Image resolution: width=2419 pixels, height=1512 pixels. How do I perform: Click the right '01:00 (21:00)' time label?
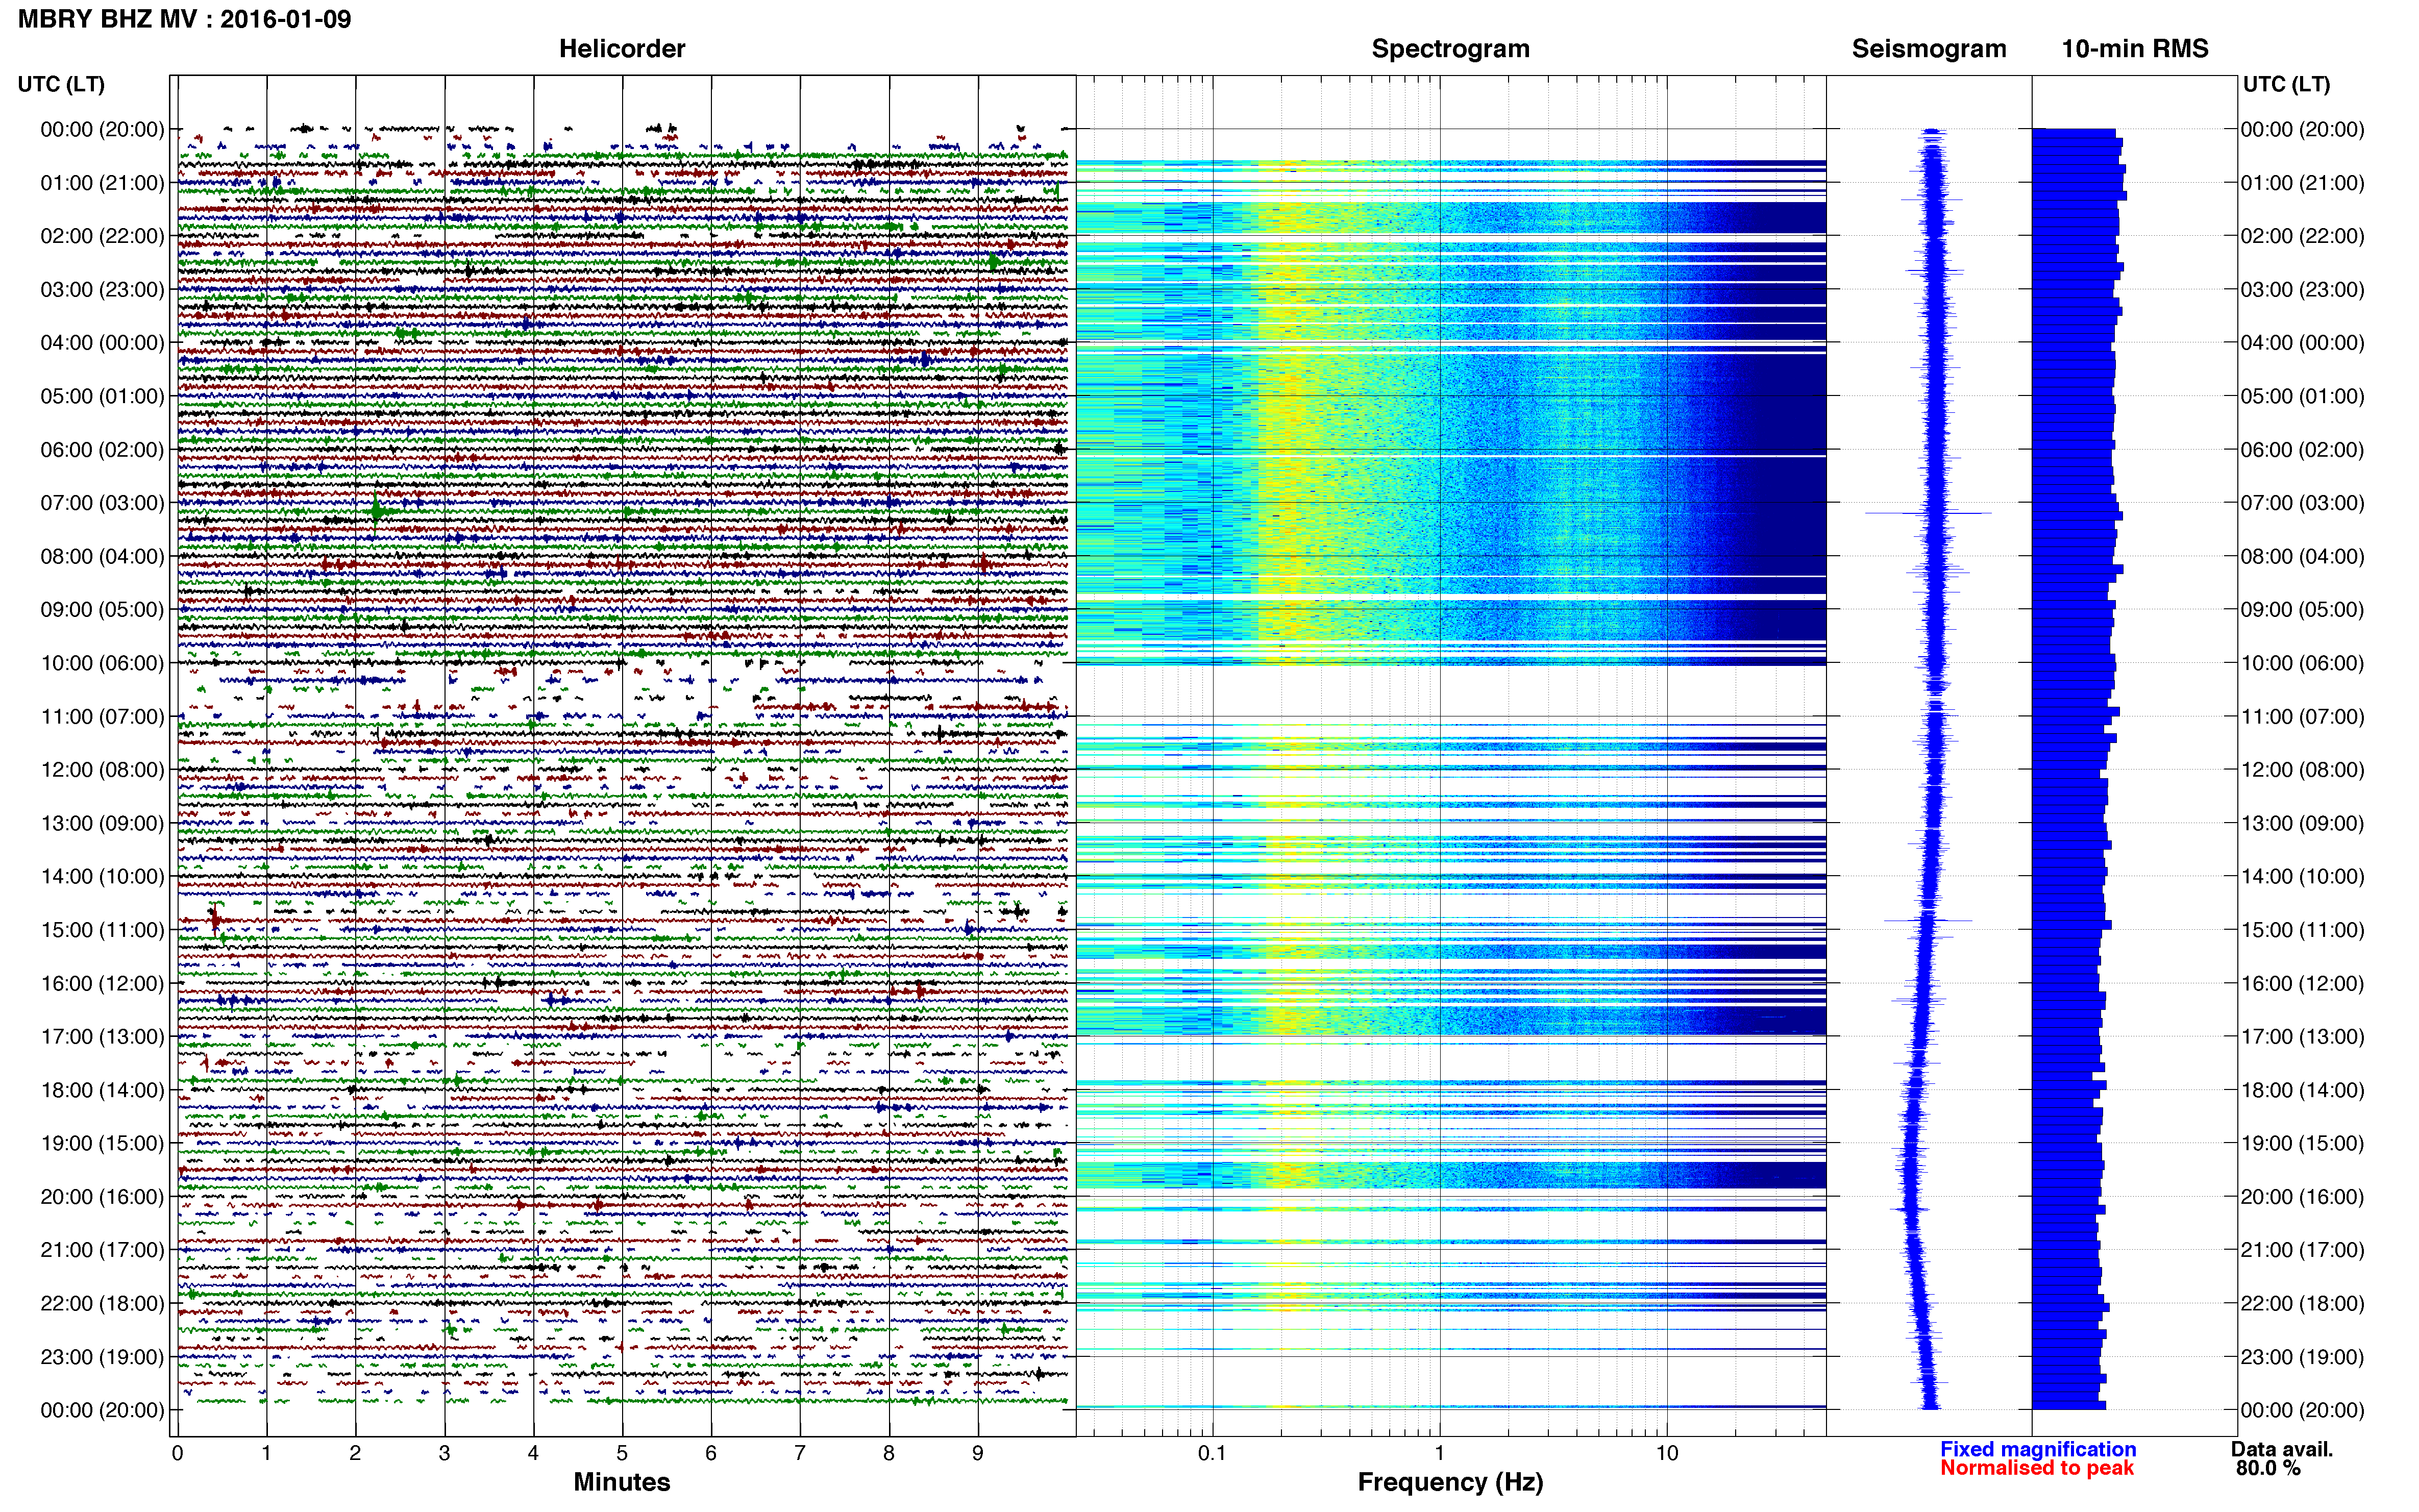point(2302,183)
